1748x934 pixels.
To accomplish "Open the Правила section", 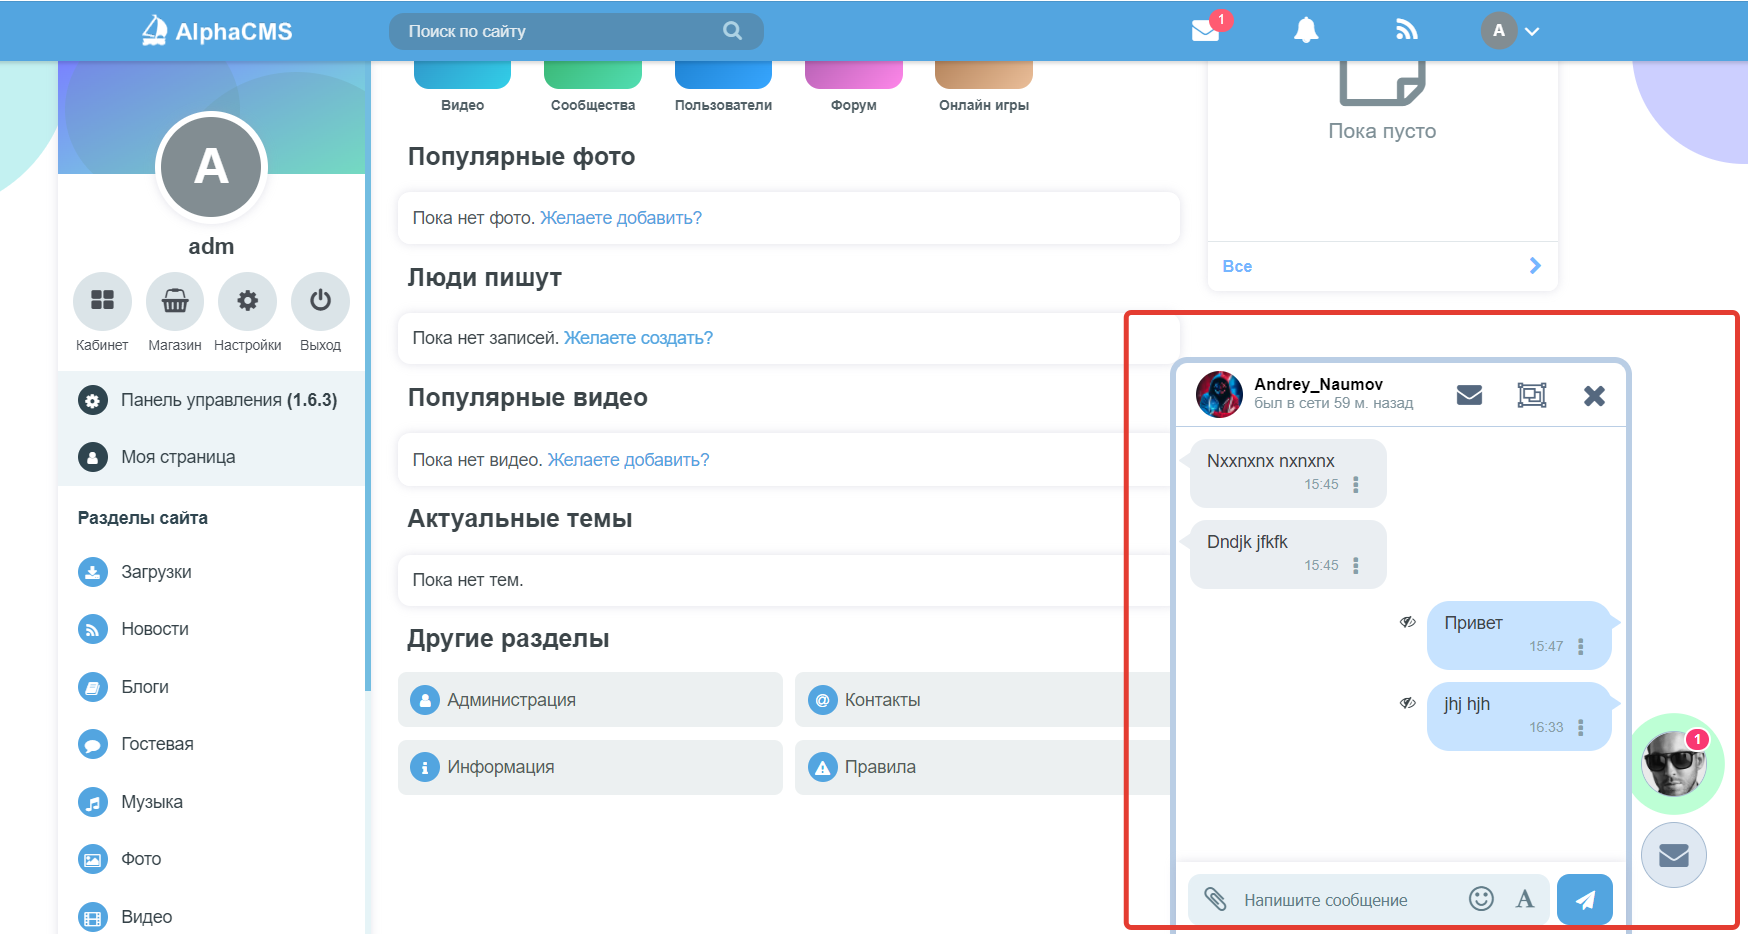I will [982, 767].
